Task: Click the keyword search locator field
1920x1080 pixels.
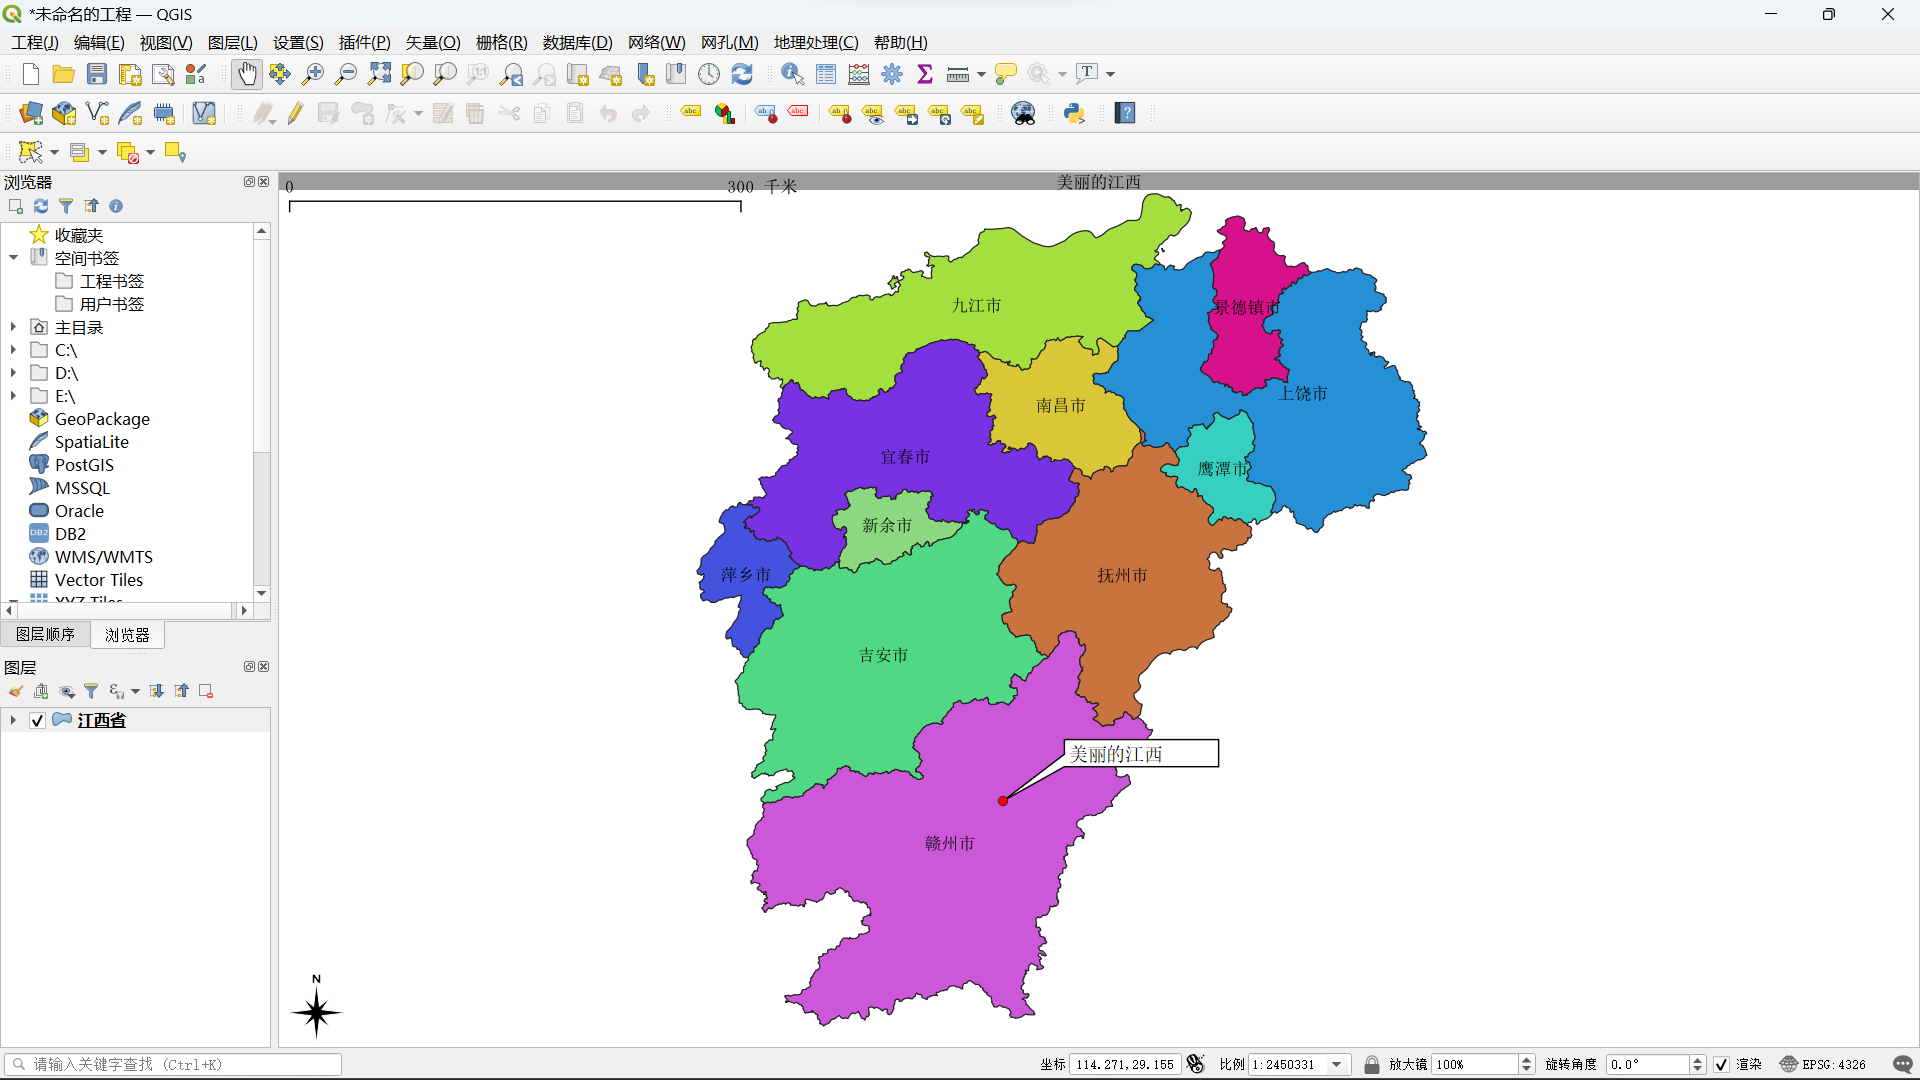Action: pos(173,1064)
